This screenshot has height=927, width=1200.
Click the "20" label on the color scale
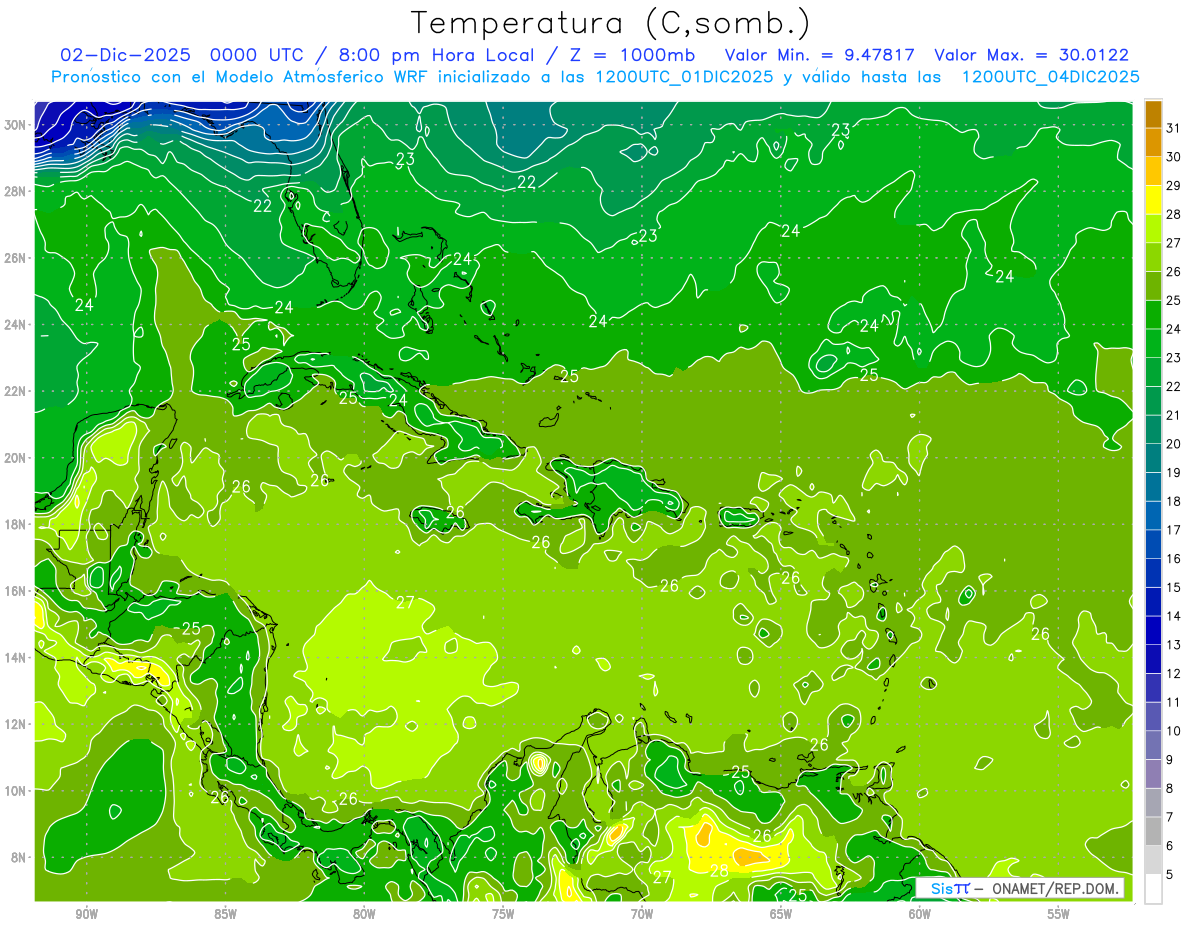(1173, 443)
